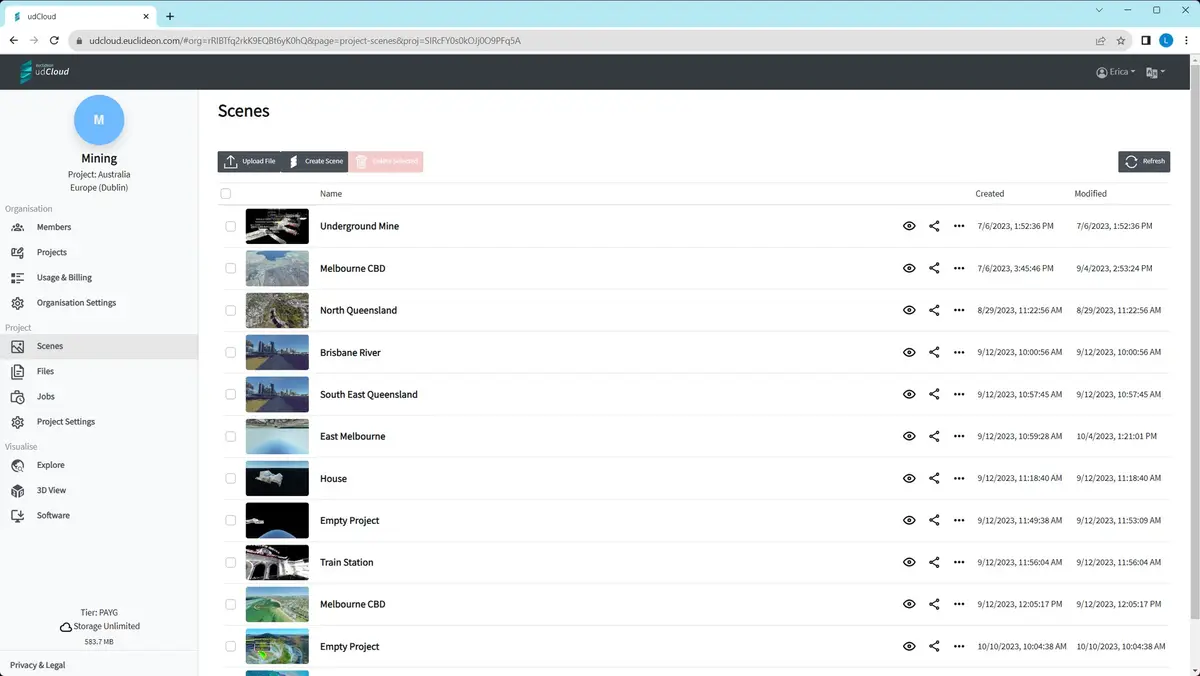Check the South East Queensland checkbox
The height and width of the screenshot is (676, 1200).
point(231,394)
